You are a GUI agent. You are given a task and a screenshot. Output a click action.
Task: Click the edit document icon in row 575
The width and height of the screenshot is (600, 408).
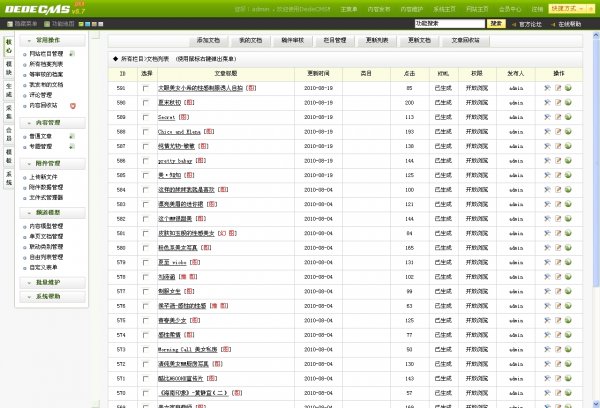pyautogui.click(x=558, y=320)
